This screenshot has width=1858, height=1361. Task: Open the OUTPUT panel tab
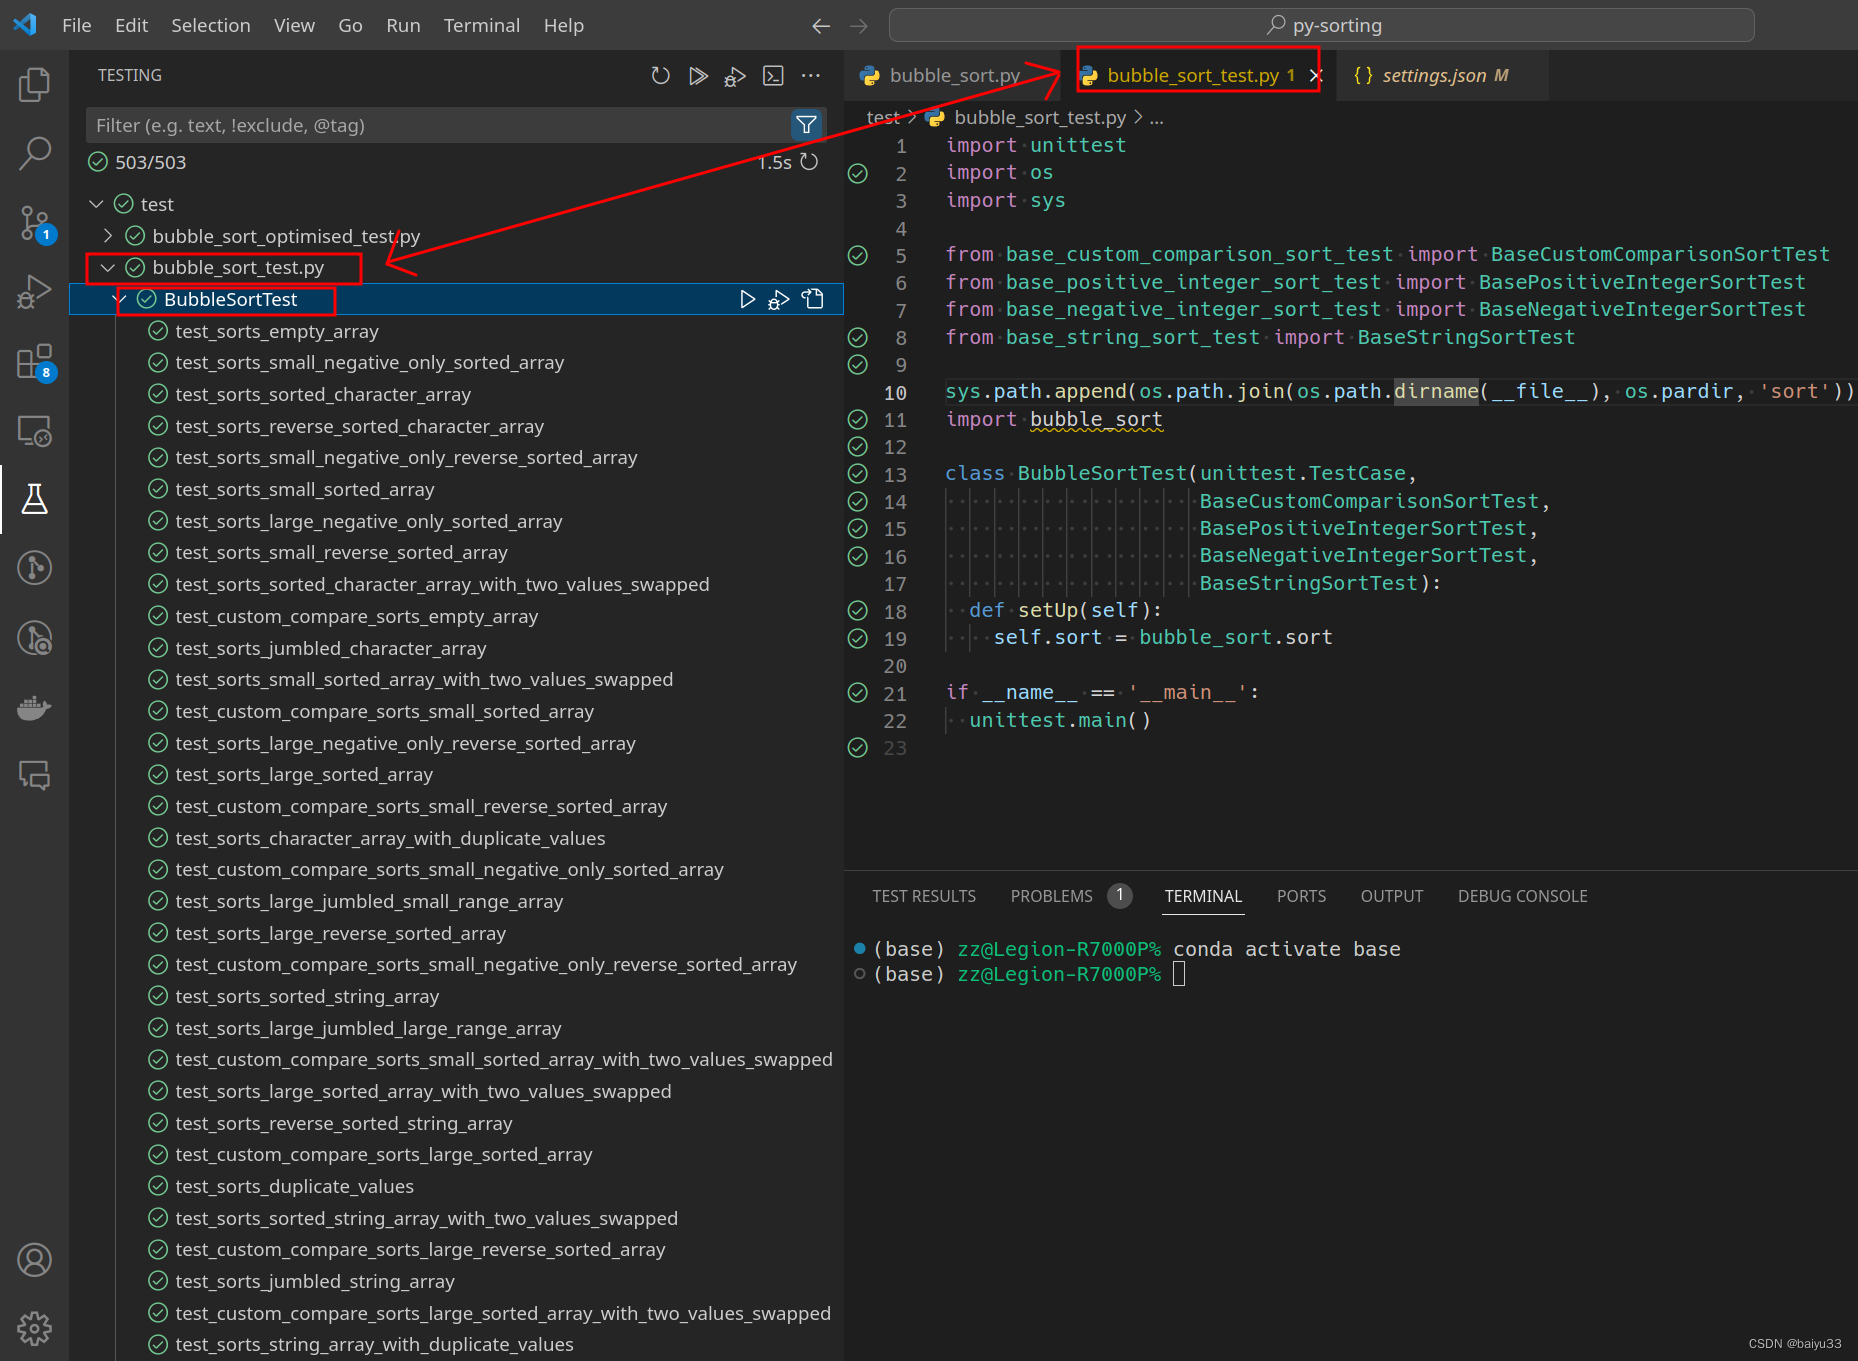pyautogui.click(x=1391, y=896)
